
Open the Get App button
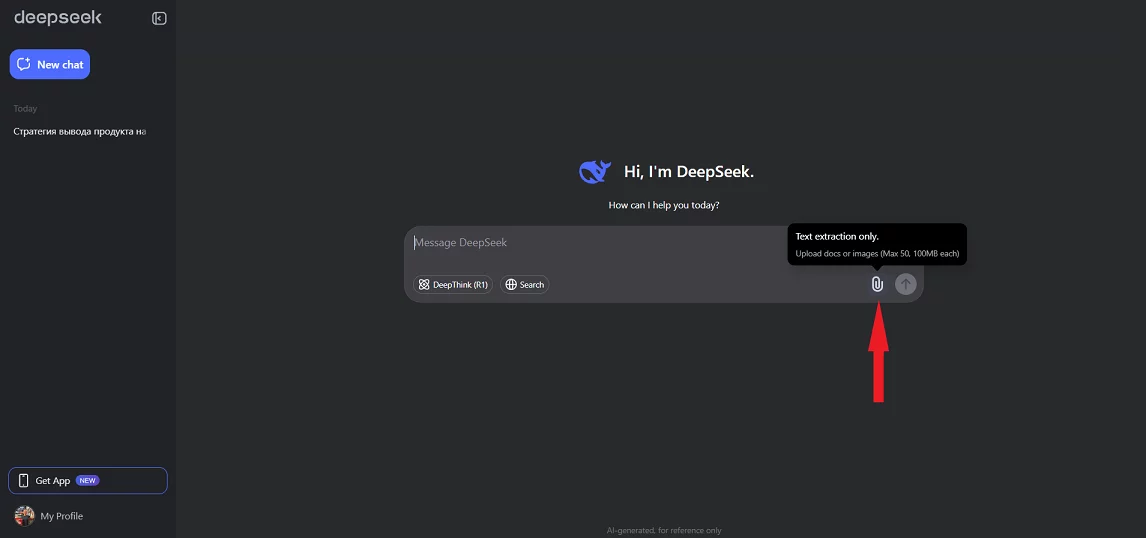(88, 480)
